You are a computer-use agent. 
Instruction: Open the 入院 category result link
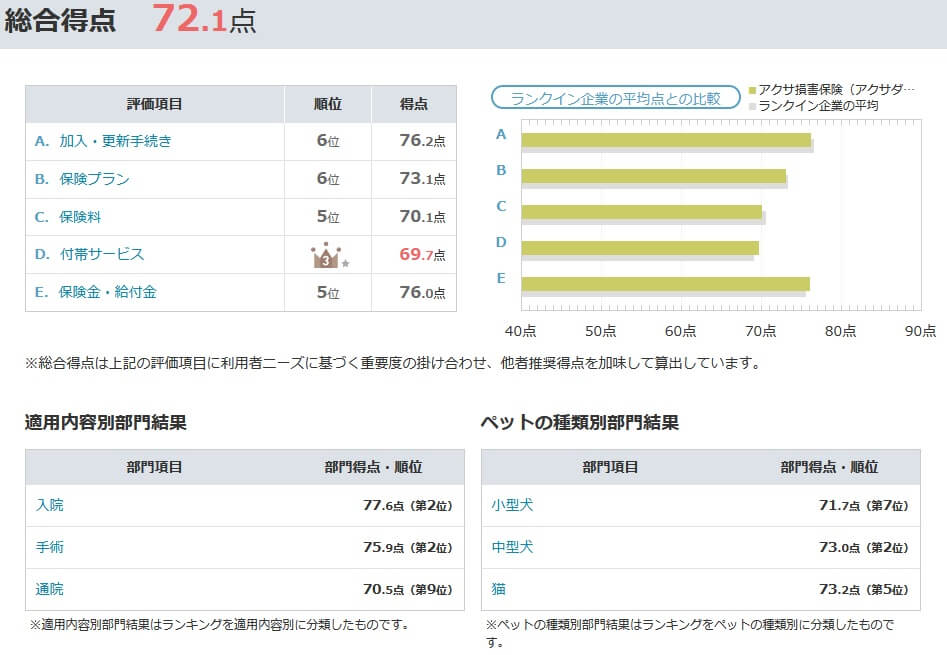tap(49, 505)
